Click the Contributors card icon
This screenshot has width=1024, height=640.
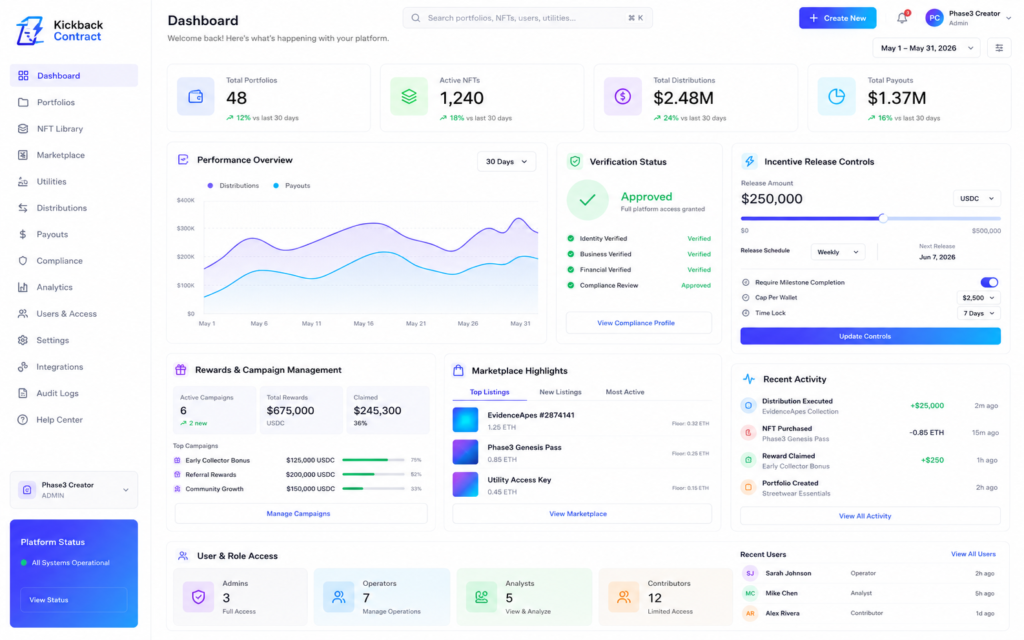pos(624,596)
